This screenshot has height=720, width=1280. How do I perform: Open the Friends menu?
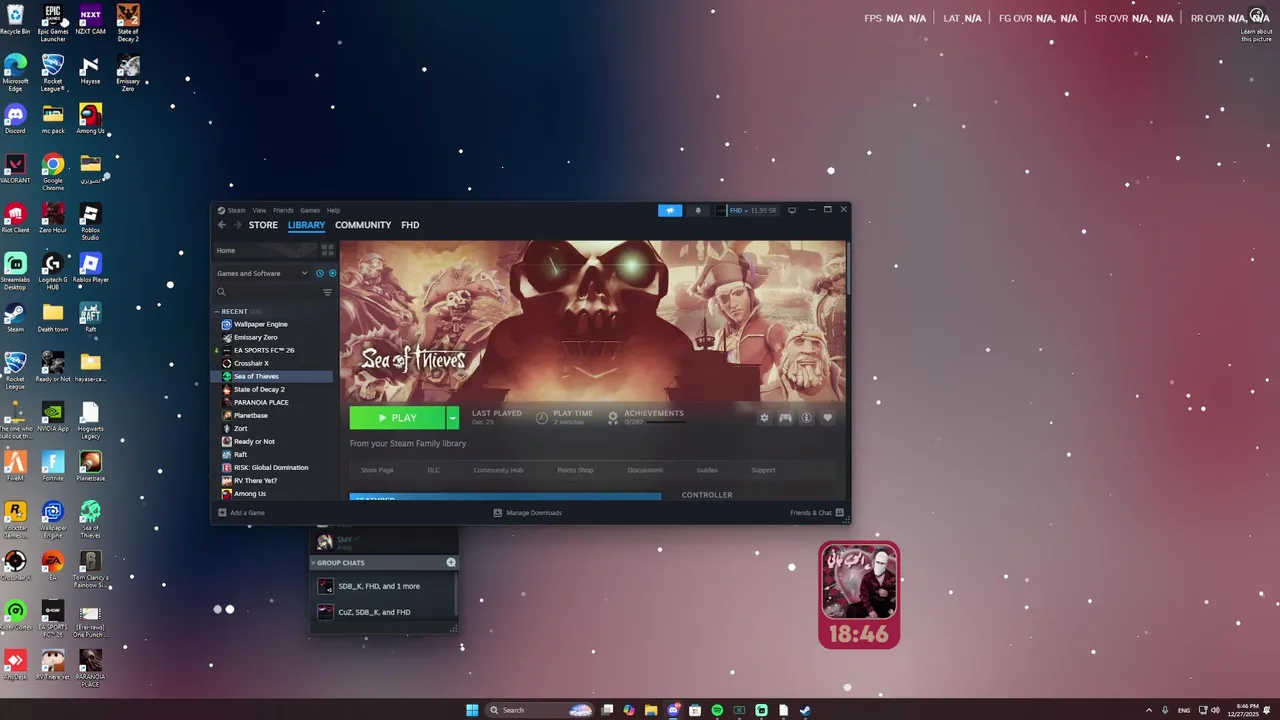pyautogui.click(x=283, y=210)
